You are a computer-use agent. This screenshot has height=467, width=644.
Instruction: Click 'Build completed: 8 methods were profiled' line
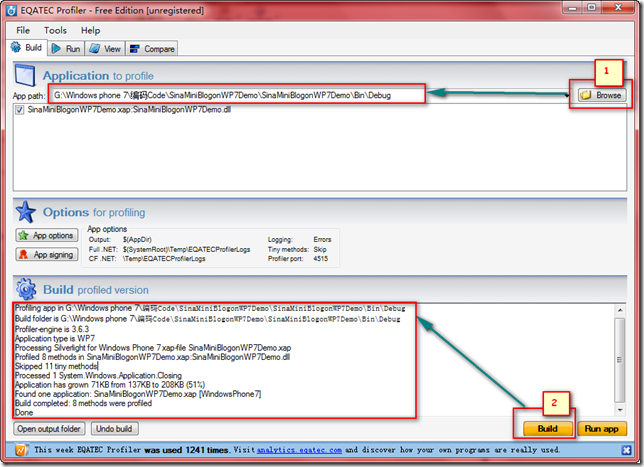[x=83, y=403]
